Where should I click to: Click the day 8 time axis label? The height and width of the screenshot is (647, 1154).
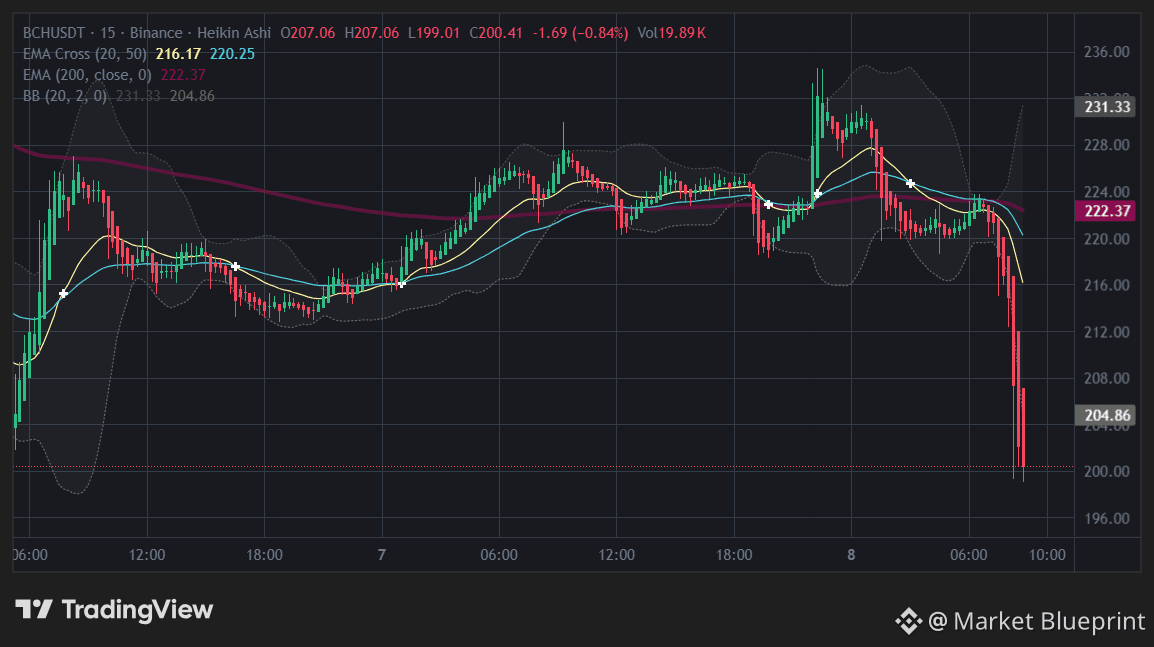tap(852, 555)
